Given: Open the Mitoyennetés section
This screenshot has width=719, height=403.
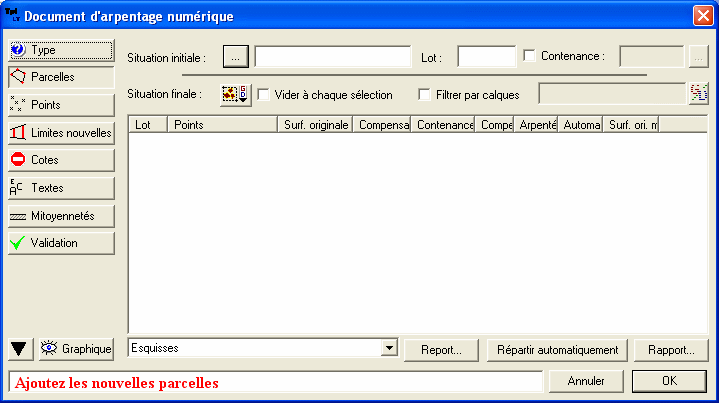Looking at the screenshot, I should (60, 215).
